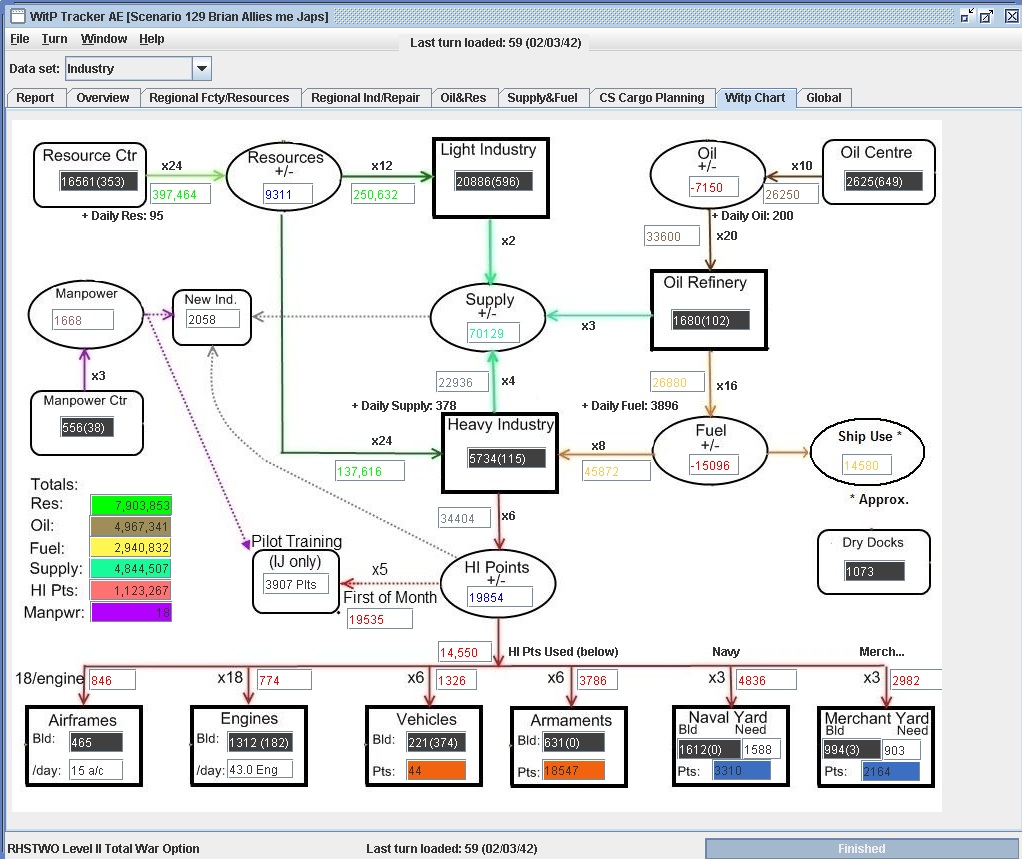Open the Turn menu
This screenshot has width=1022, height=859.
54,38
